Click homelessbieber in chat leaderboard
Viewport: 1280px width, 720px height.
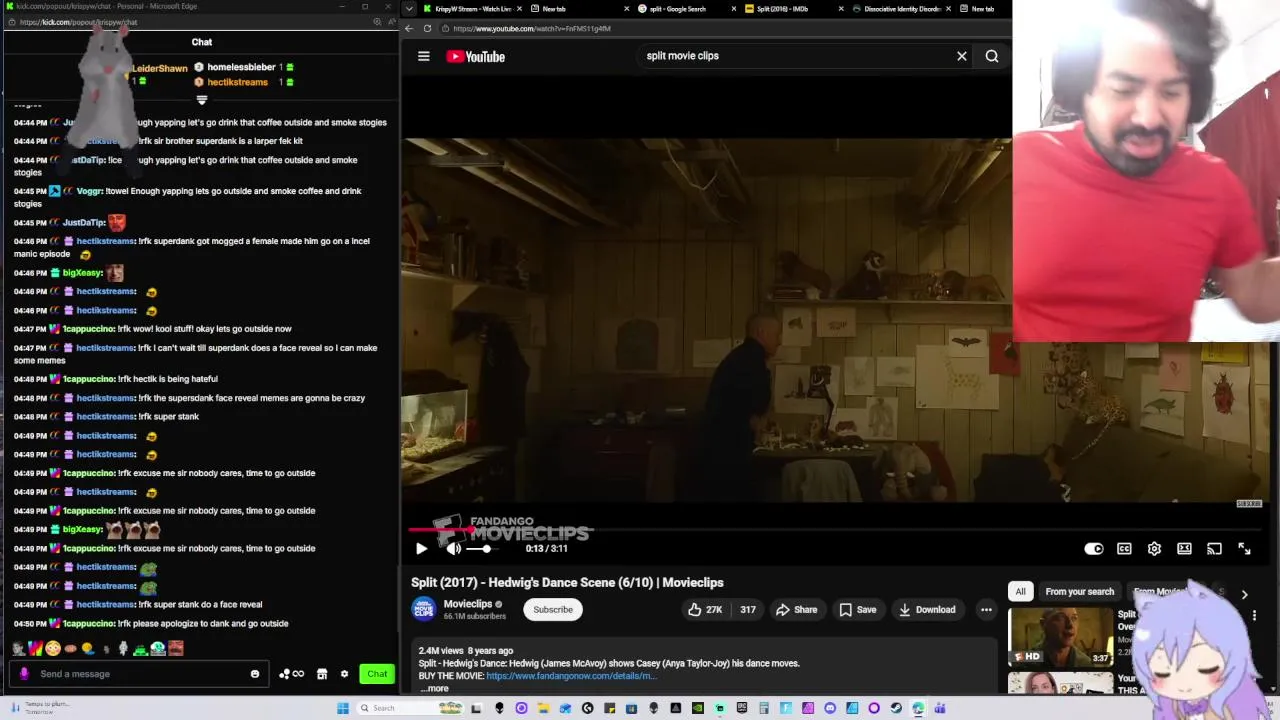point(242,67)
